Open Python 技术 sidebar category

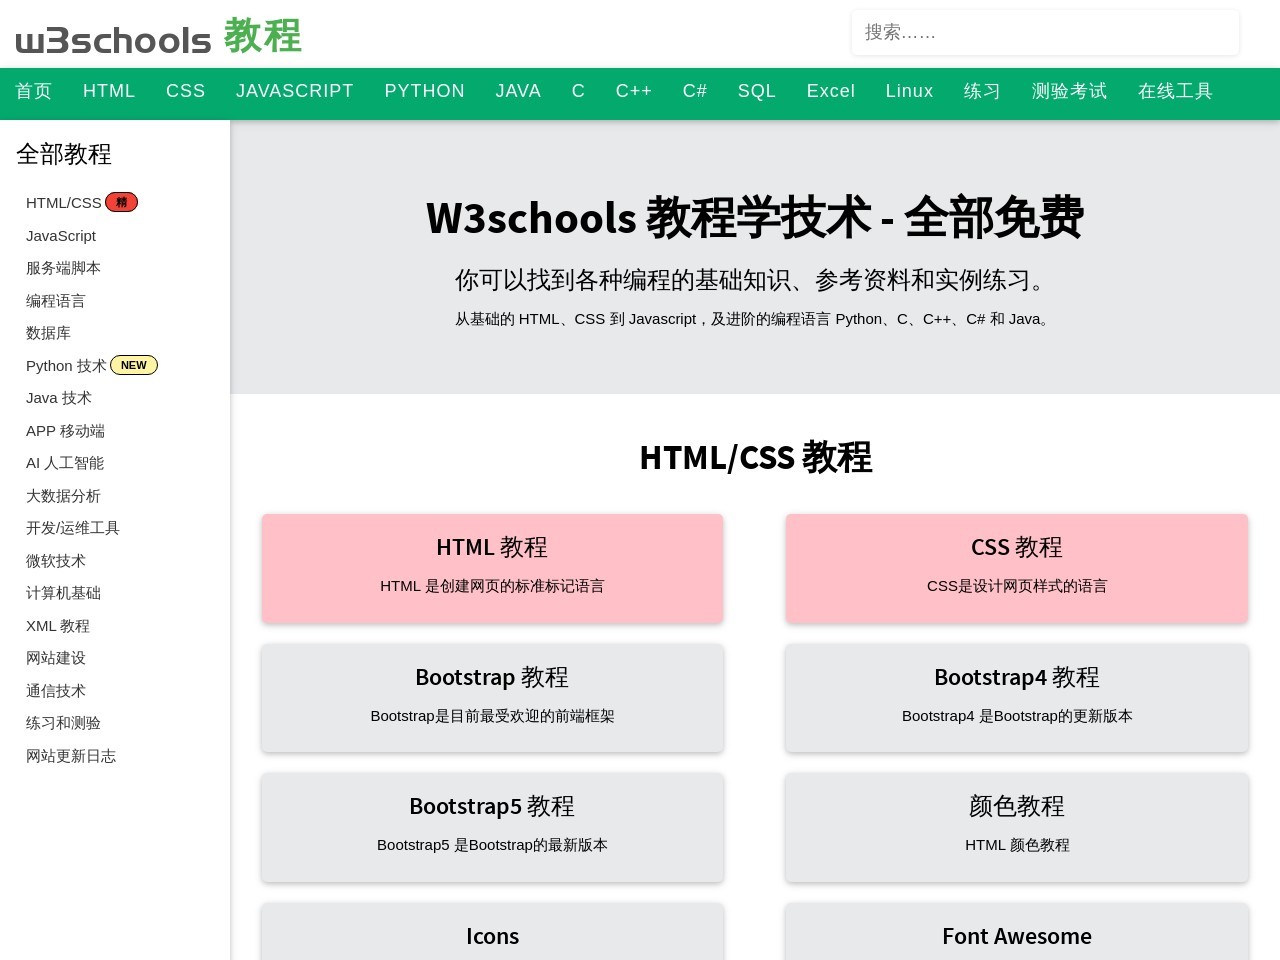(66, 366)
